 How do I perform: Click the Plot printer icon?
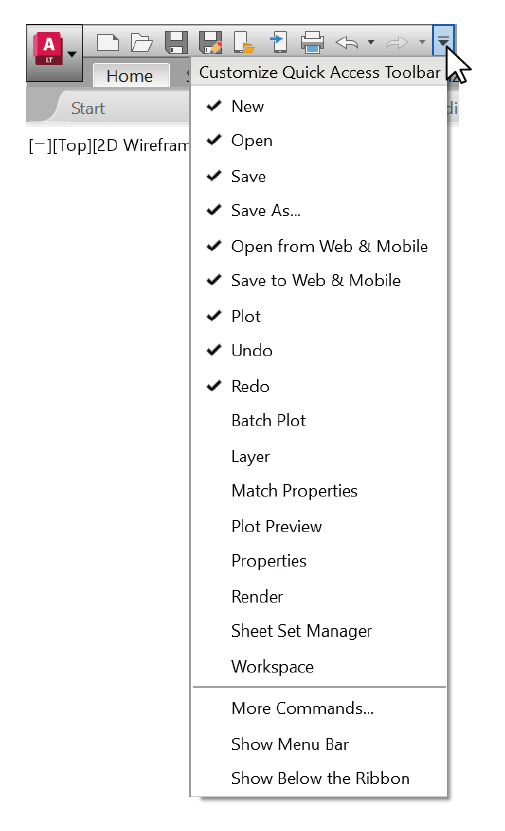coord(312,42)
